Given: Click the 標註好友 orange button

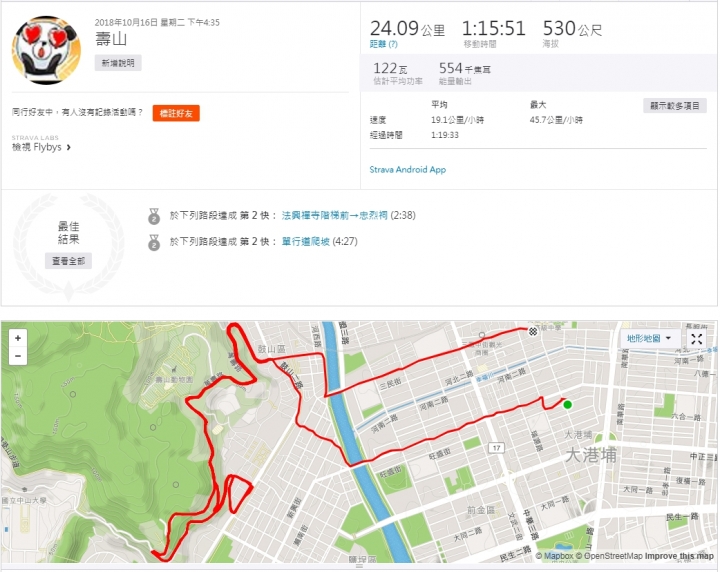Looking at the screenshot, I should (176, 113).
